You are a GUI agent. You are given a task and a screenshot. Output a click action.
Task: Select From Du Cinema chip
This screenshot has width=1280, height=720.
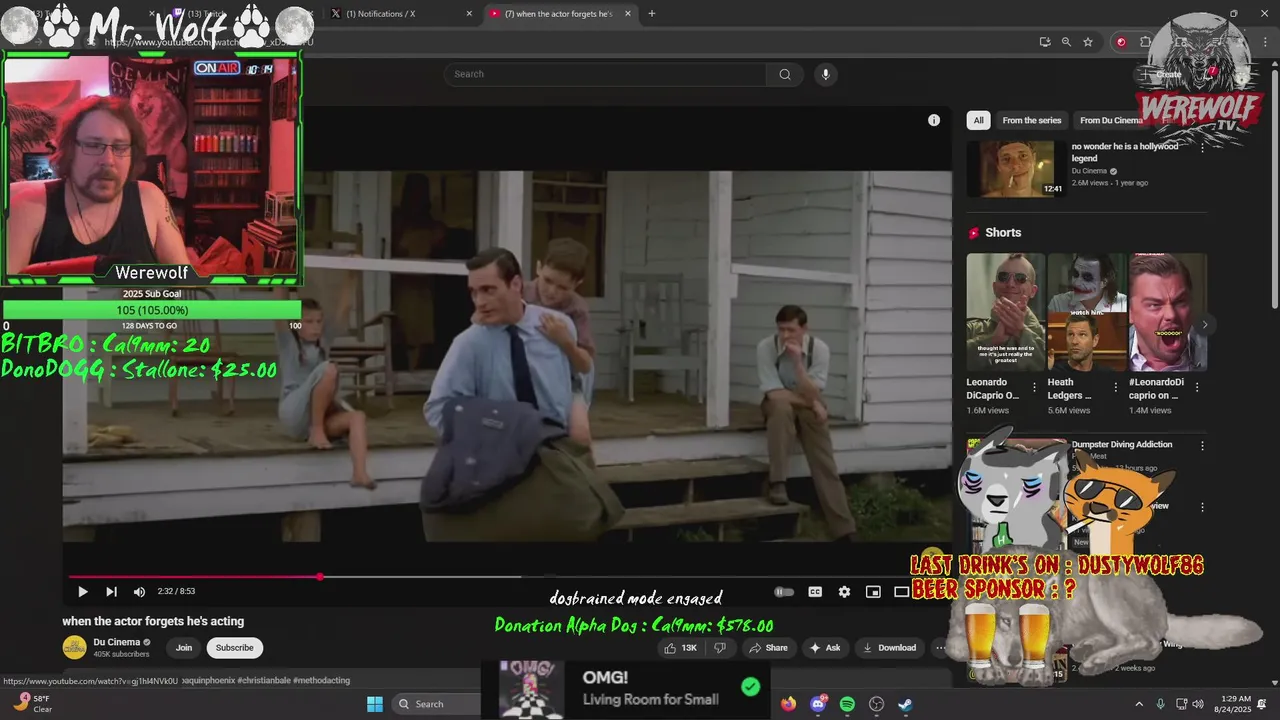point(1110,120)
